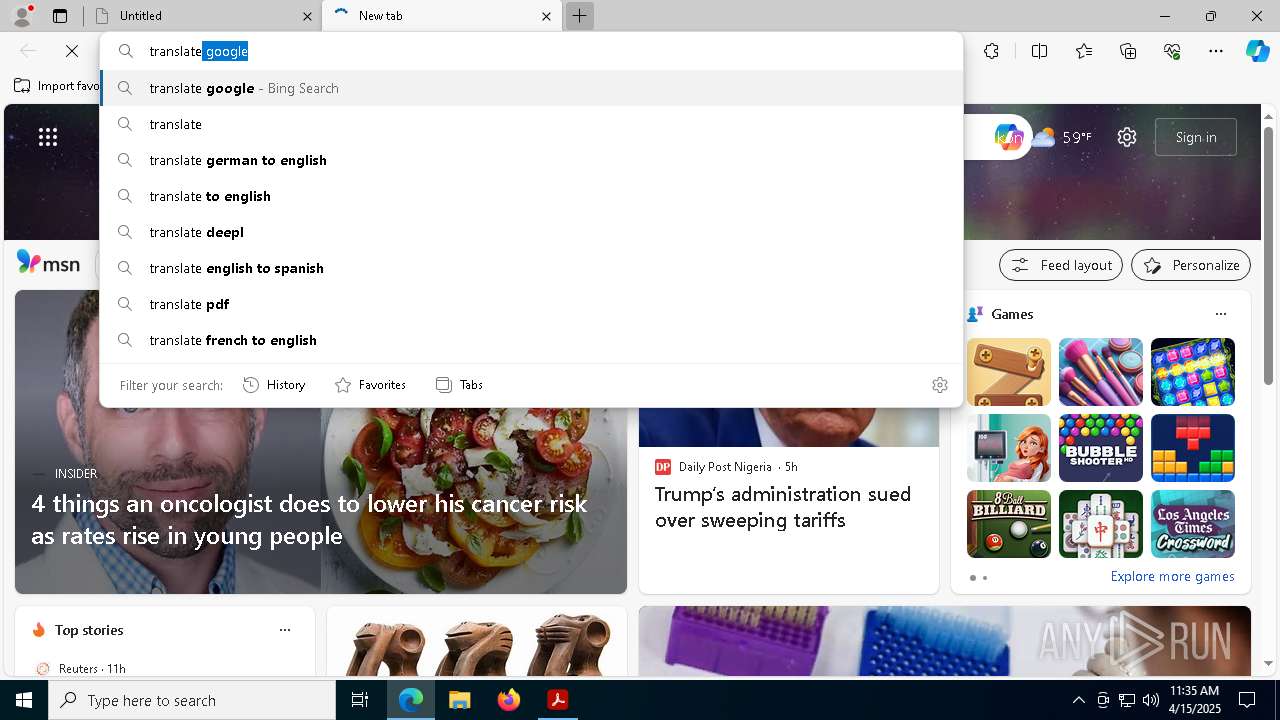Open Task View on taskbar
The width and height of the screenshot is (1280, 720).
[360, 700]
